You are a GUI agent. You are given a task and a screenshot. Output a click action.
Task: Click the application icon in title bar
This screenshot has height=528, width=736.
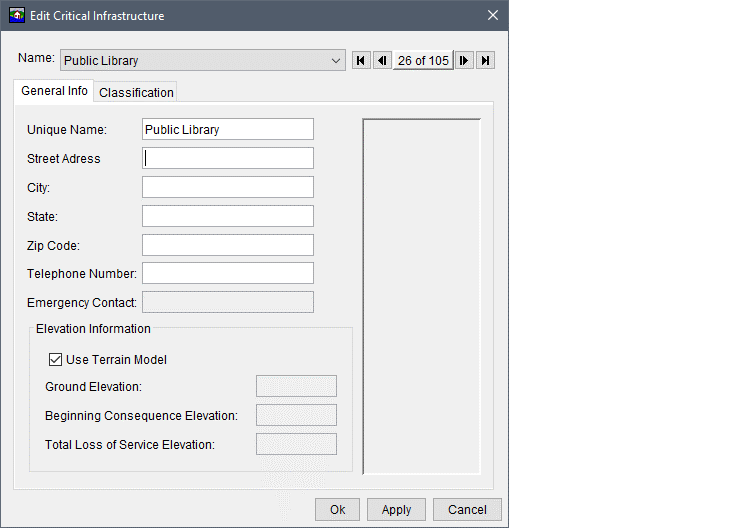[17, 16]
